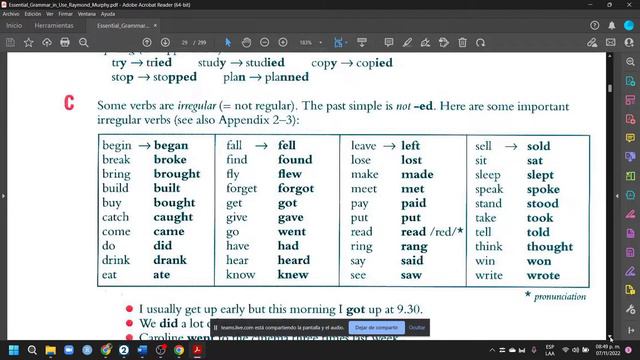Open the fill and sign icon
This screenshot has height=360, width=640.
pos(592,42)
